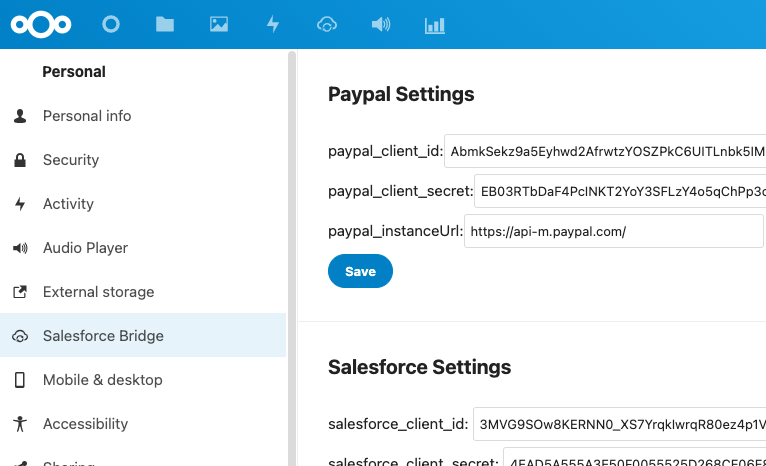
Task: Click the Salesforce Bridge cloud icon in sidebar
Action: (20, 336)
